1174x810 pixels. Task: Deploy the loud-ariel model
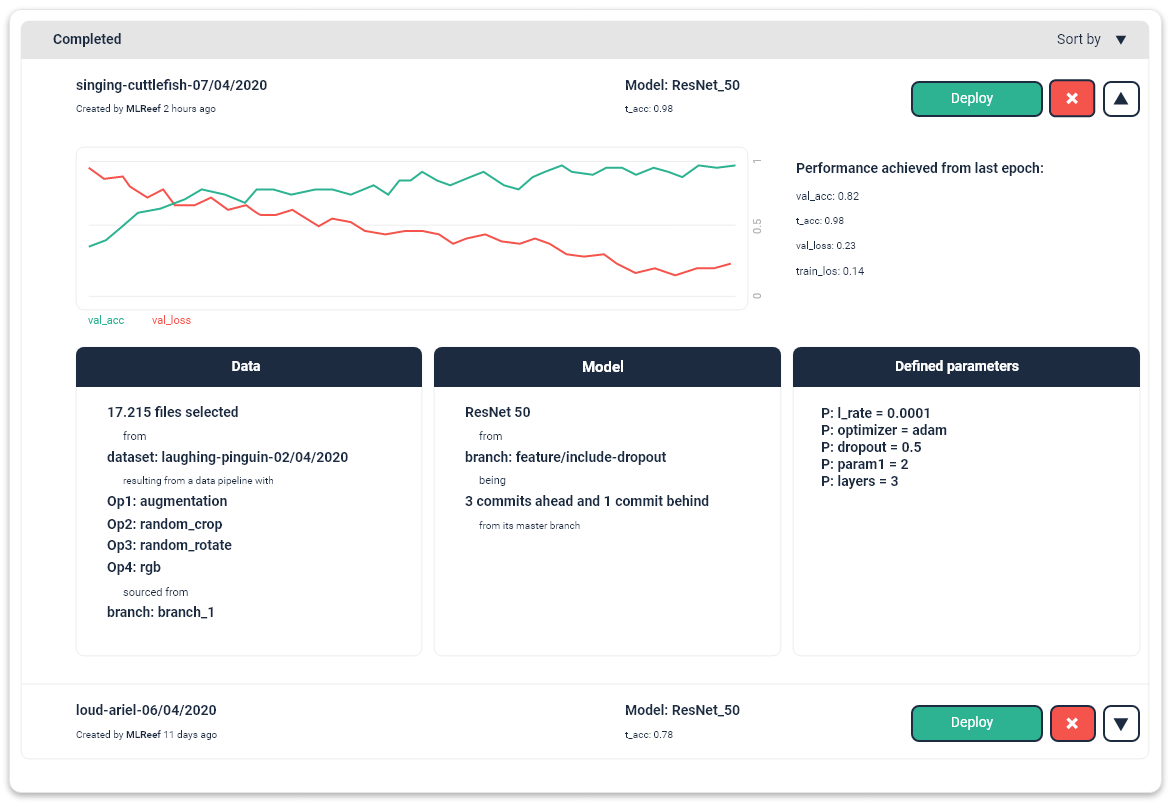[x=976, y=723]
